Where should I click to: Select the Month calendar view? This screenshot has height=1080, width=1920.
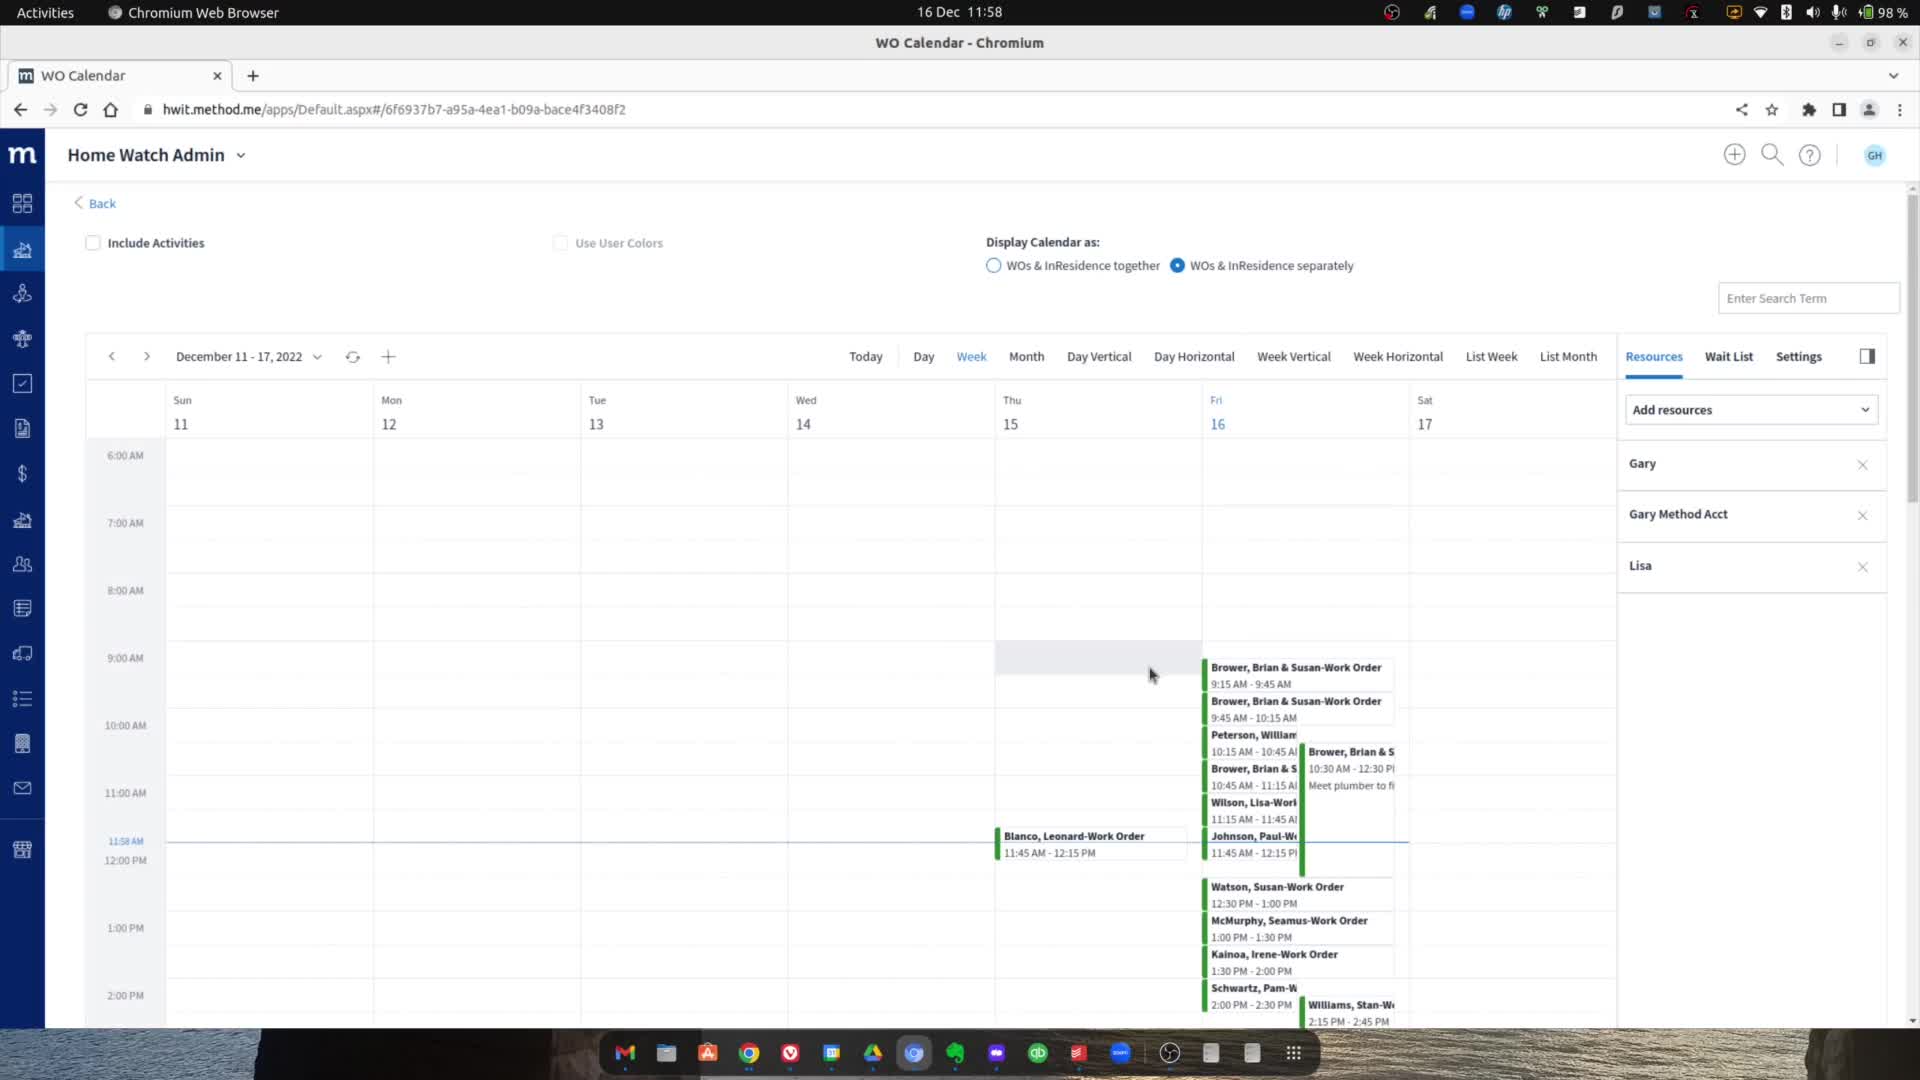tap(1026, 357)
